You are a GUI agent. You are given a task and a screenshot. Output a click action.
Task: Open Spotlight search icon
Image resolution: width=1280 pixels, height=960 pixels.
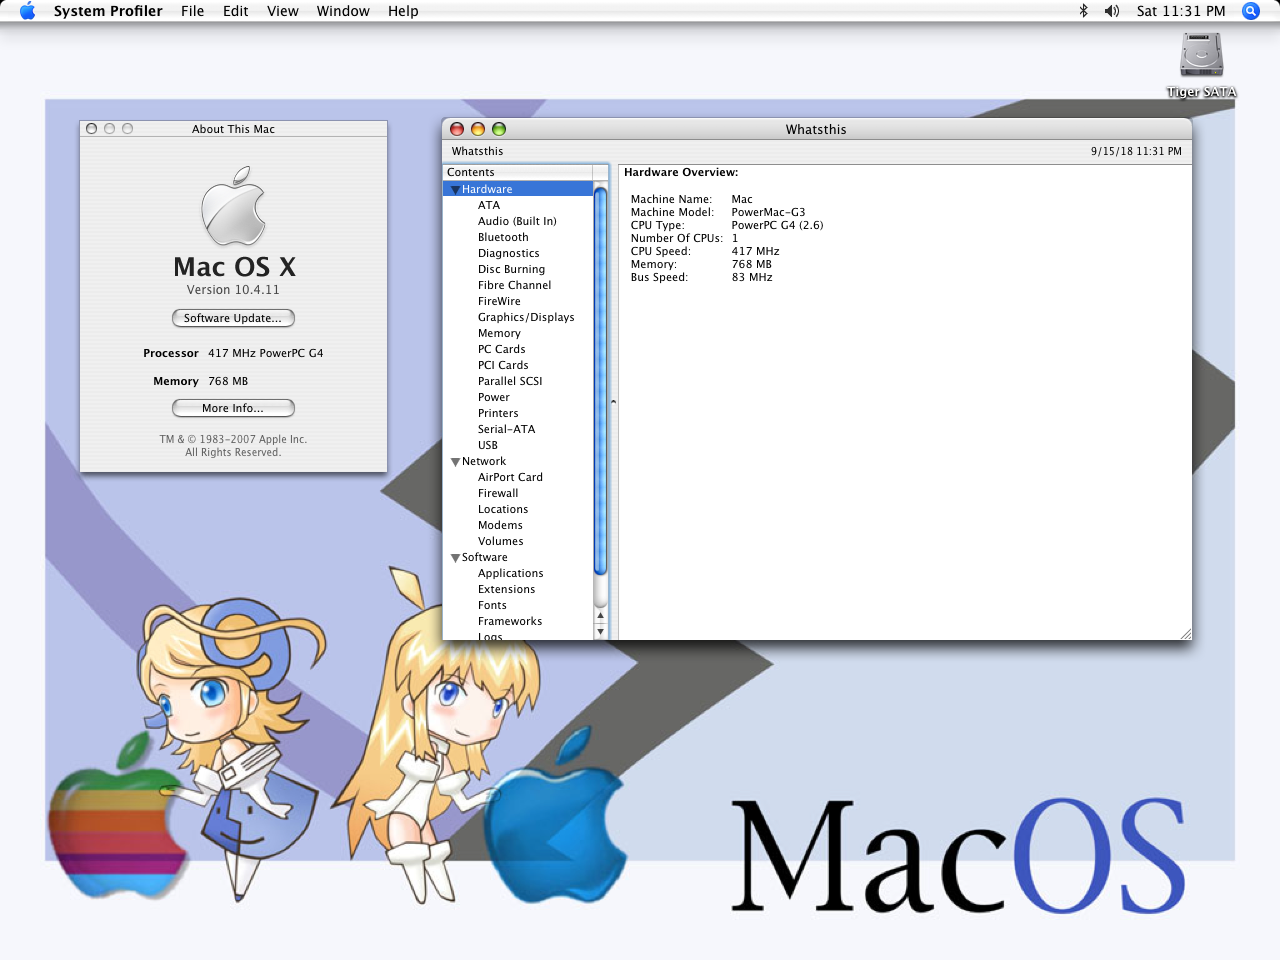(1251, 11)
